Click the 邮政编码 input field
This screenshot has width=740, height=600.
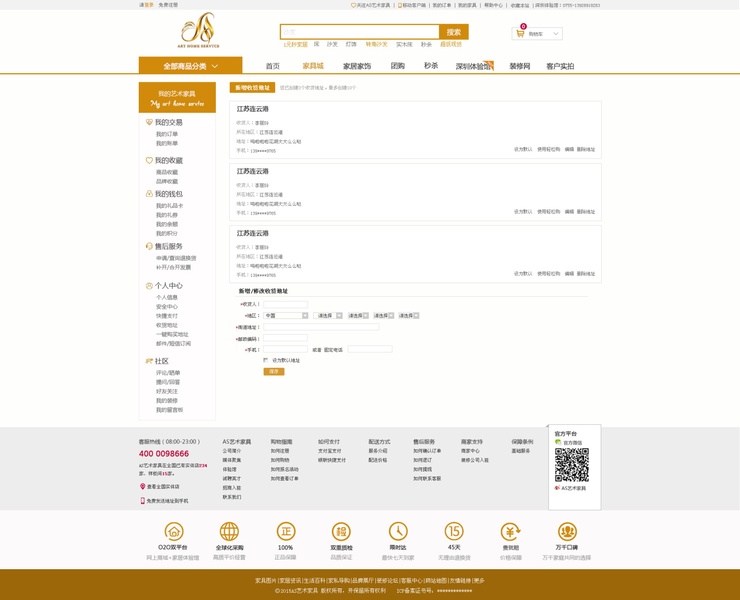(x=286, y=338)
